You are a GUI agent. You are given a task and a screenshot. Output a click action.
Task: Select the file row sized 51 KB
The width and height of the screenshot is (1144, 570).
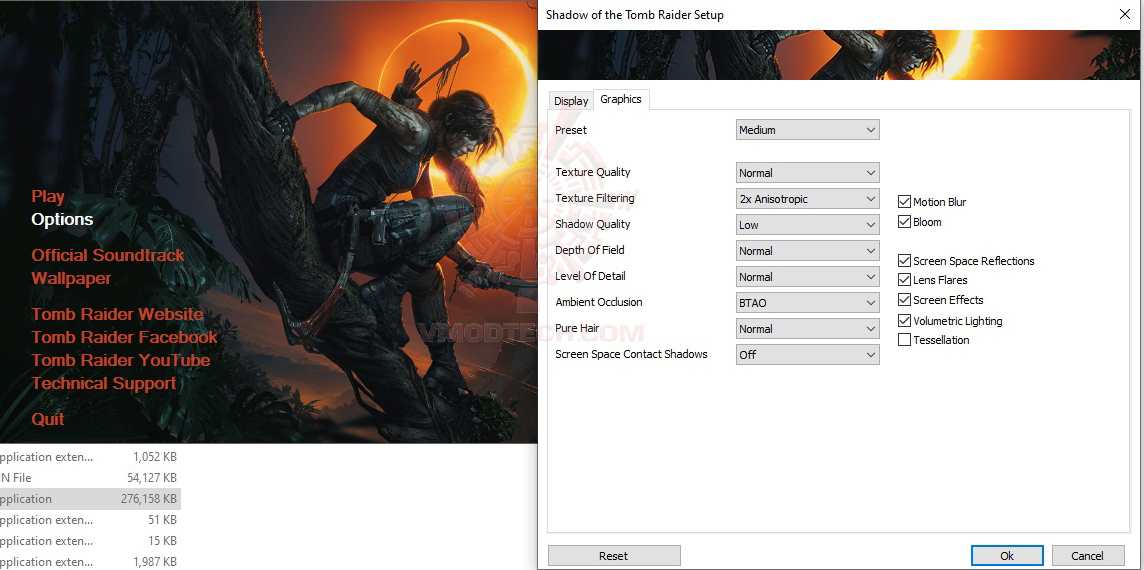pyautogui.click(x=90, y=520)
